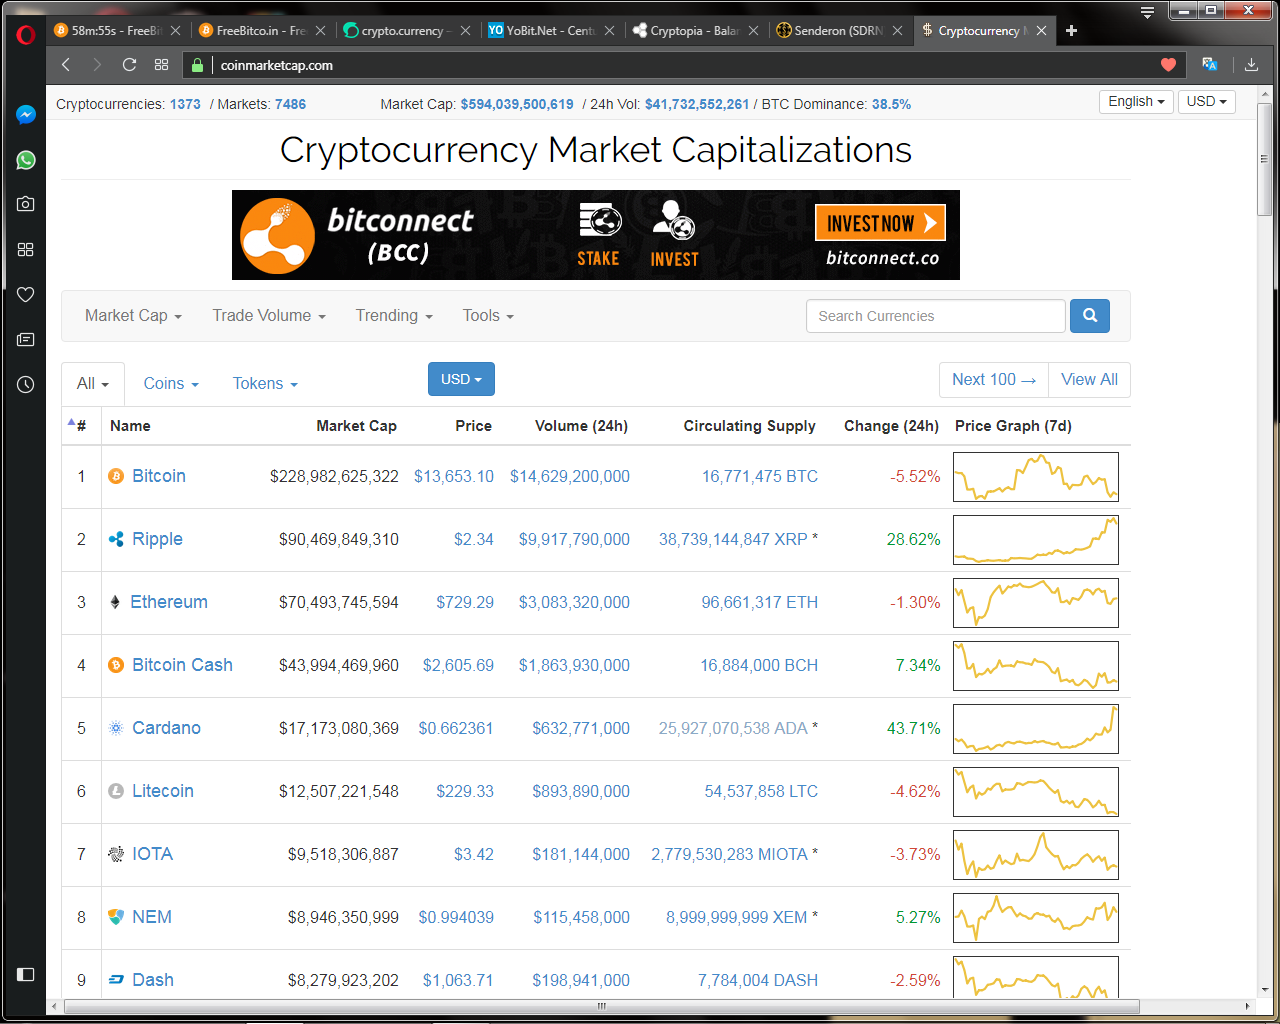This screenshot has height=1024, width=1280.
Task: Click the translate extension icon
Action: click(1209, 65)
